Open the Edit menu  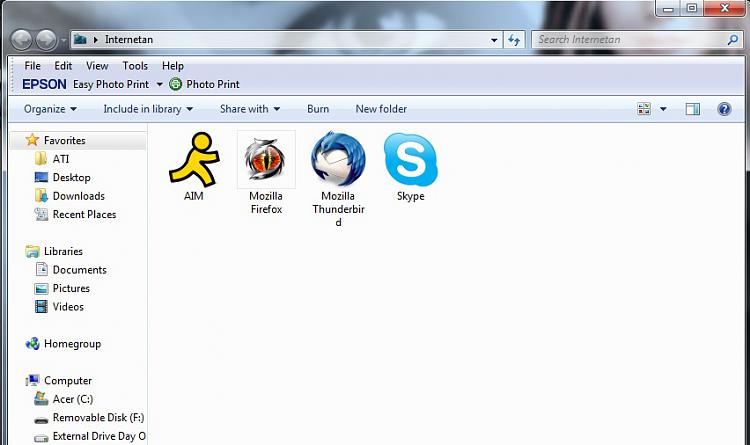pyautogui.click(x=63, y=66)
